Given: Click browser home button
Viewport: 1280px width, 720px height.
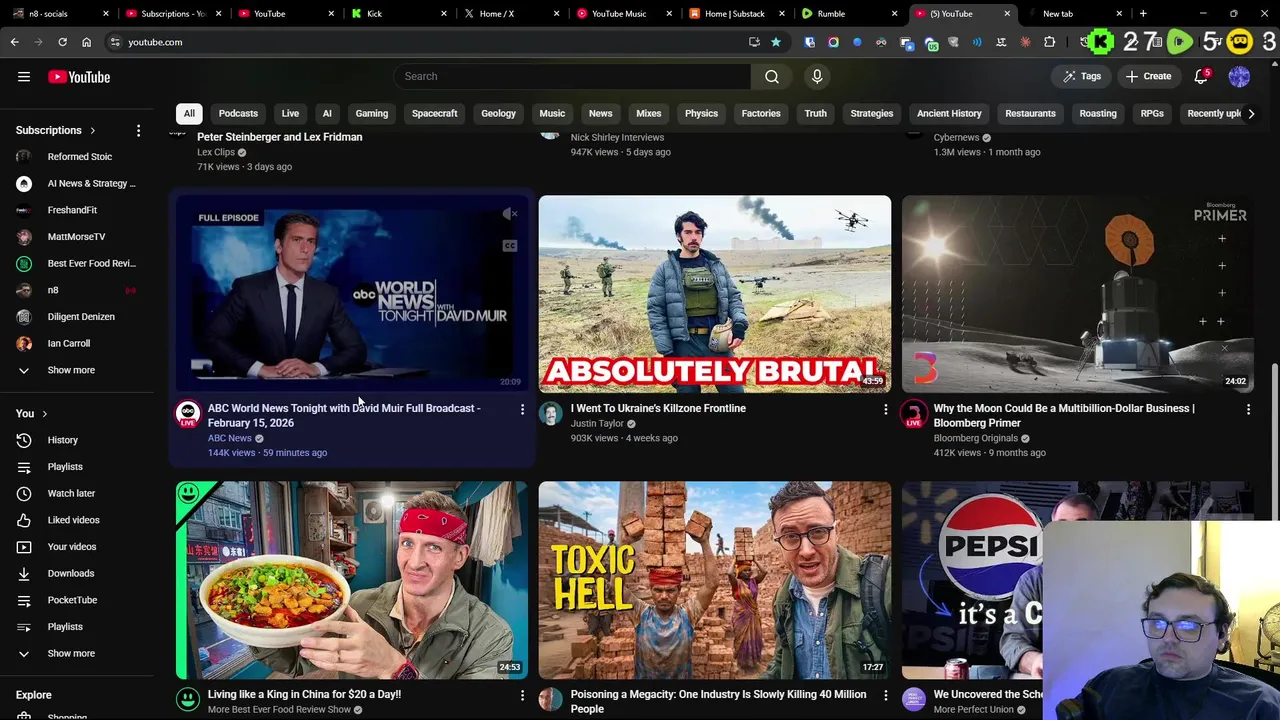Looking at the screenshot, I should point(86,42).
